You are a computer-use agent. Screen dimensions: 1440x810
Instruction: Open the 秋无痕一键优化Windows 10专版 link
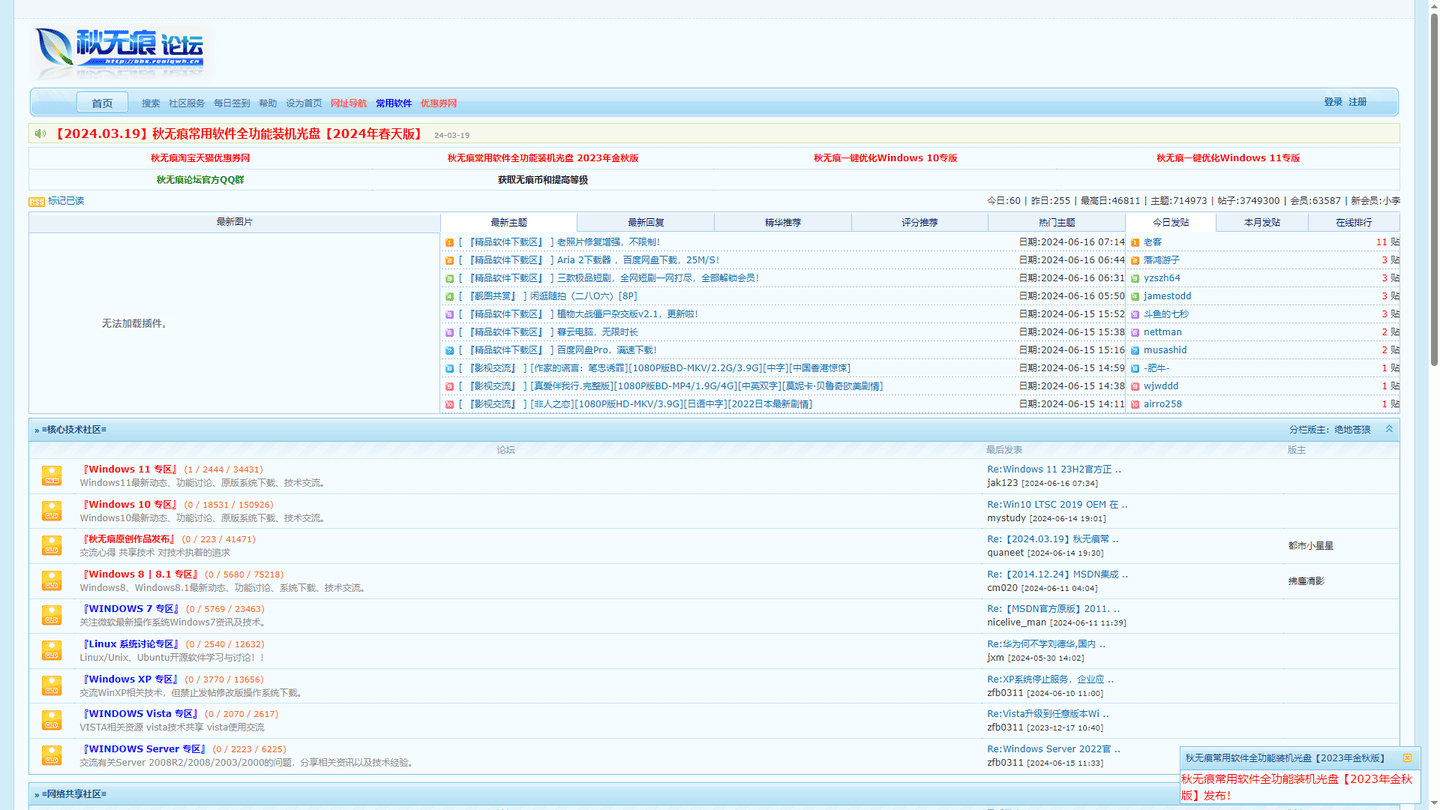click(885, 158)
